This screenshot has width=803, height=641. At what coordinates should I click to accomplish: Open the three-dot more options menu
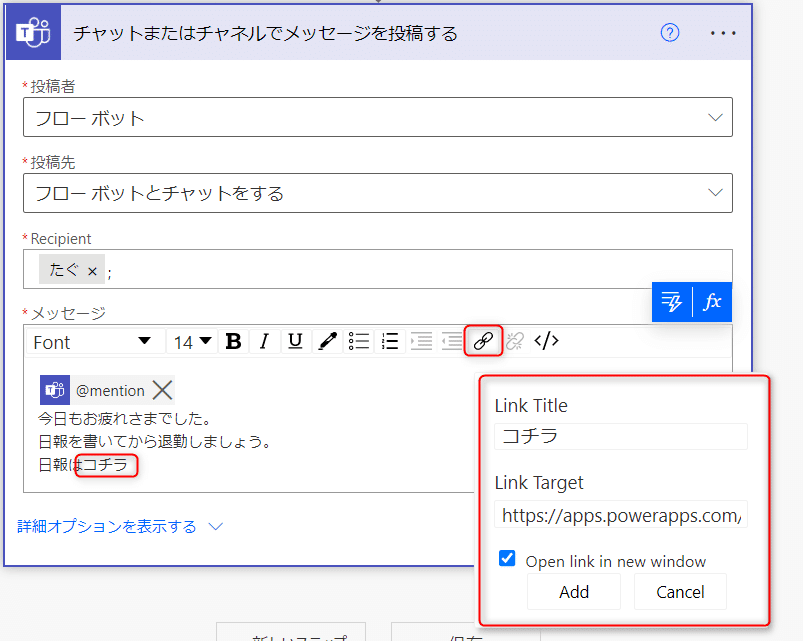point(723,33)
